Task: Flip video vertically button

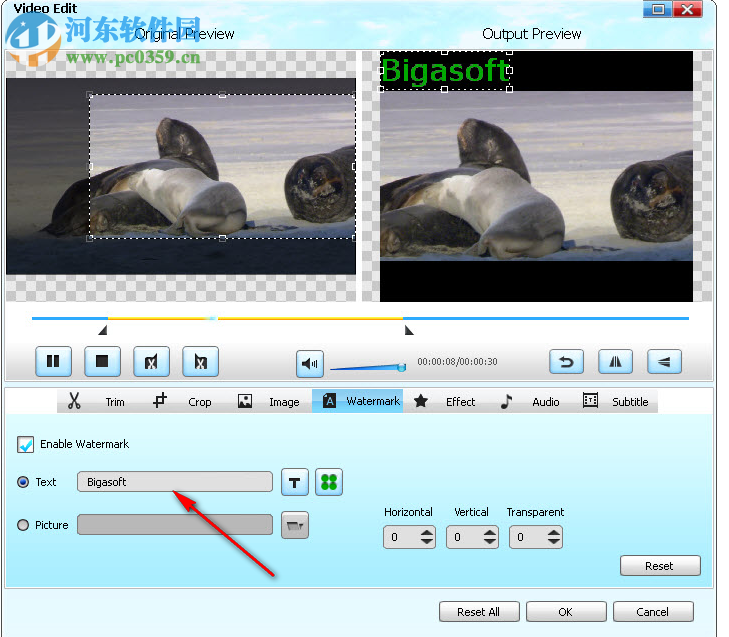Action: (x=664, y=362)
